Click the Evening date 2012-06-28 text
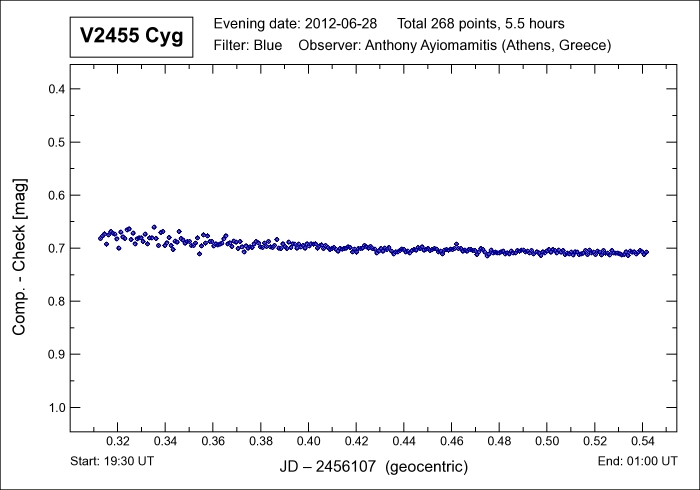 [x=296, y=23]
